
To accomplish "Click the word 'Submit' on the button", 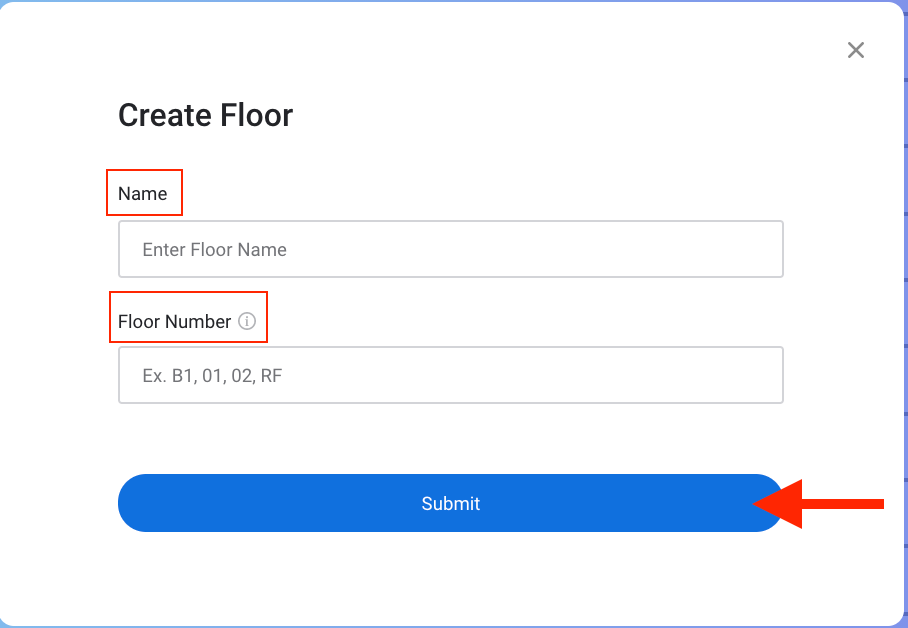I will tap(450, 504).
